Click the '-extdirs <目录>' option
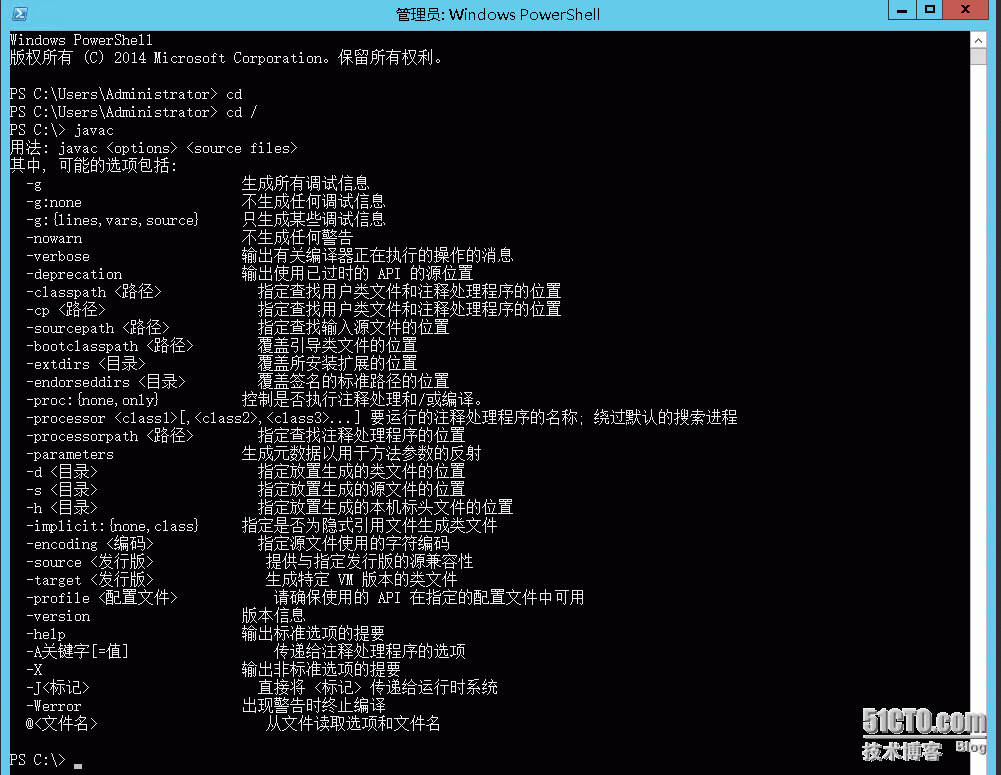1001x775 pixels. click(x=86, y=364)
